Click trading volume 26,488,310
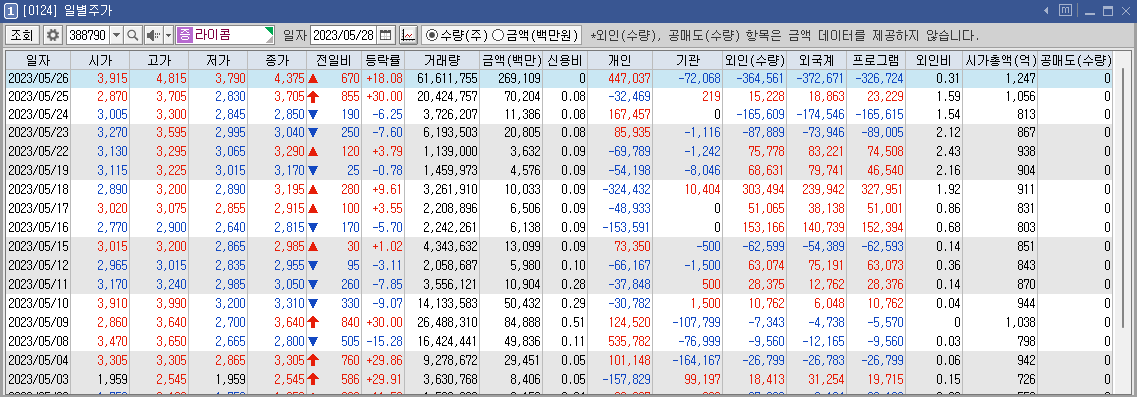 click(x=447, y=321)
